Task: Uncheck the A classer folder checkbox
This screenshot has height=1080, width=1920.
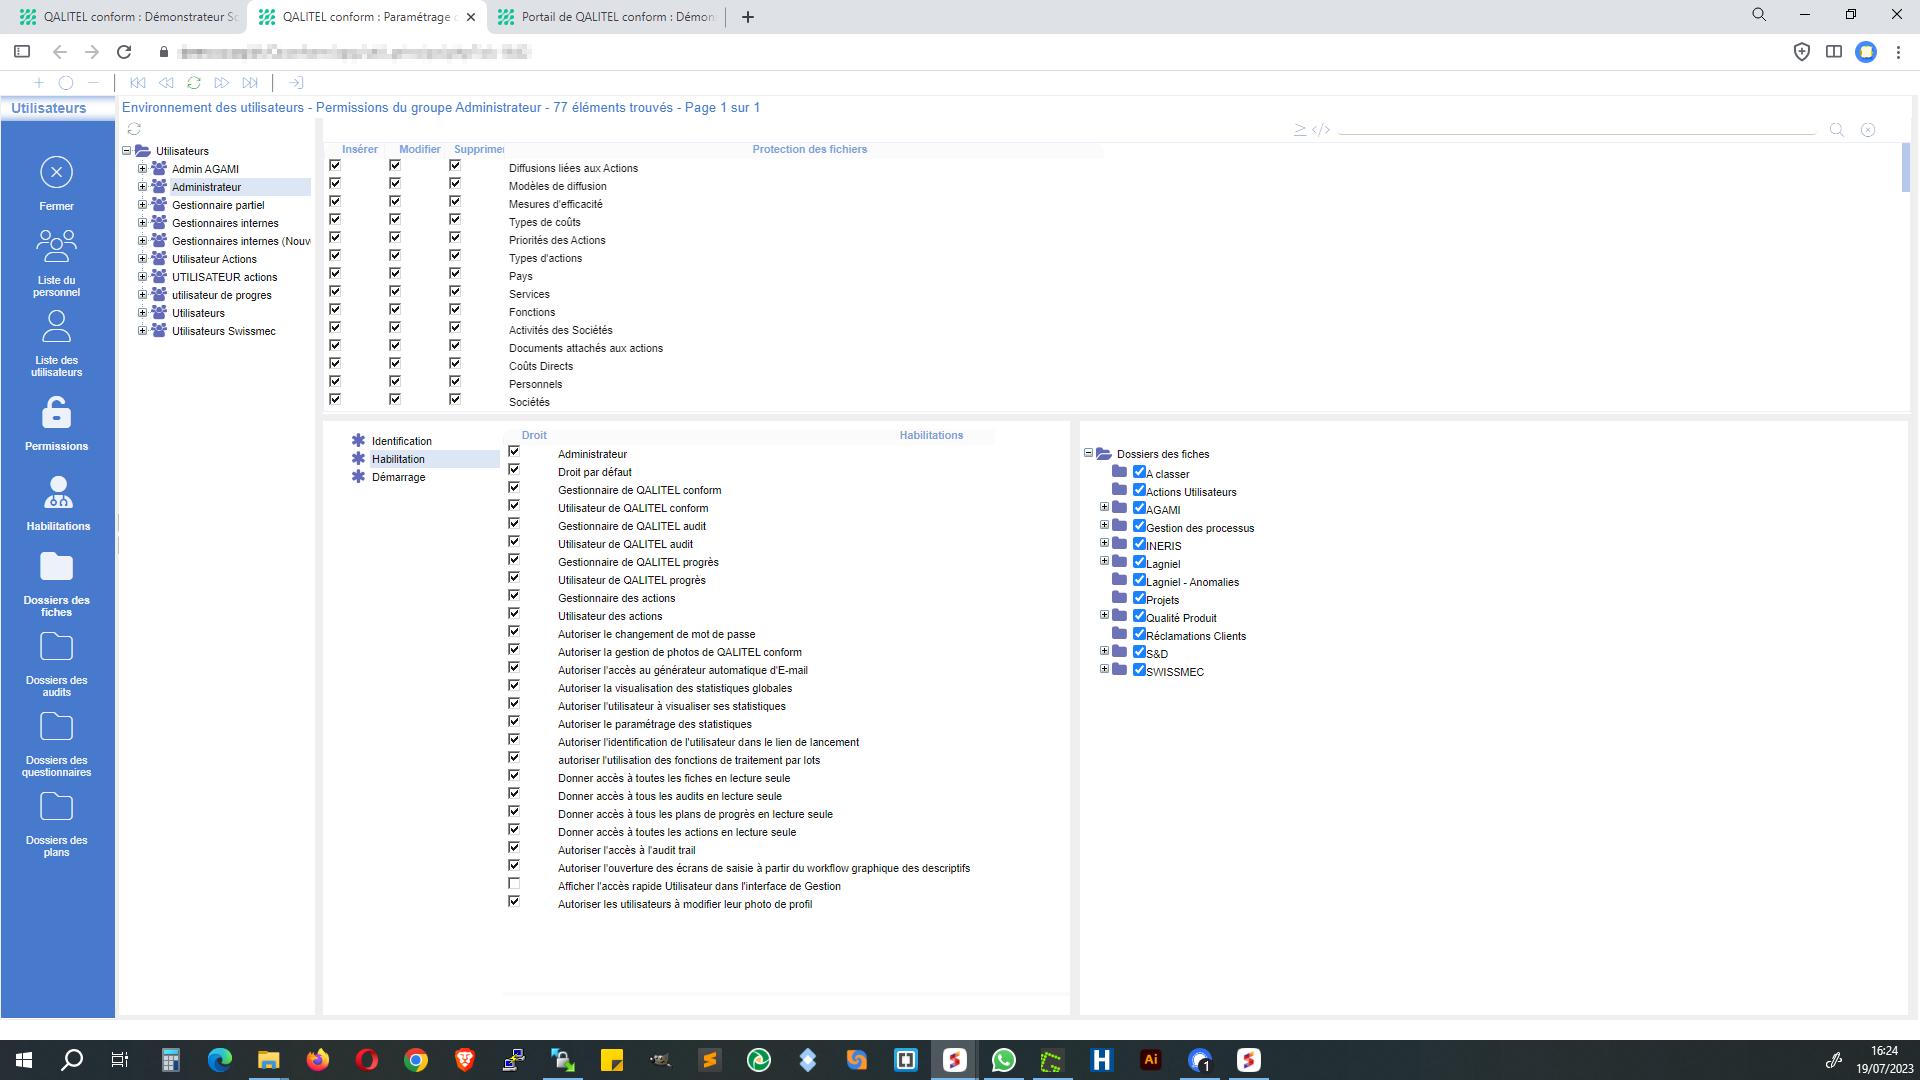Action: (x=1139, y=472)
